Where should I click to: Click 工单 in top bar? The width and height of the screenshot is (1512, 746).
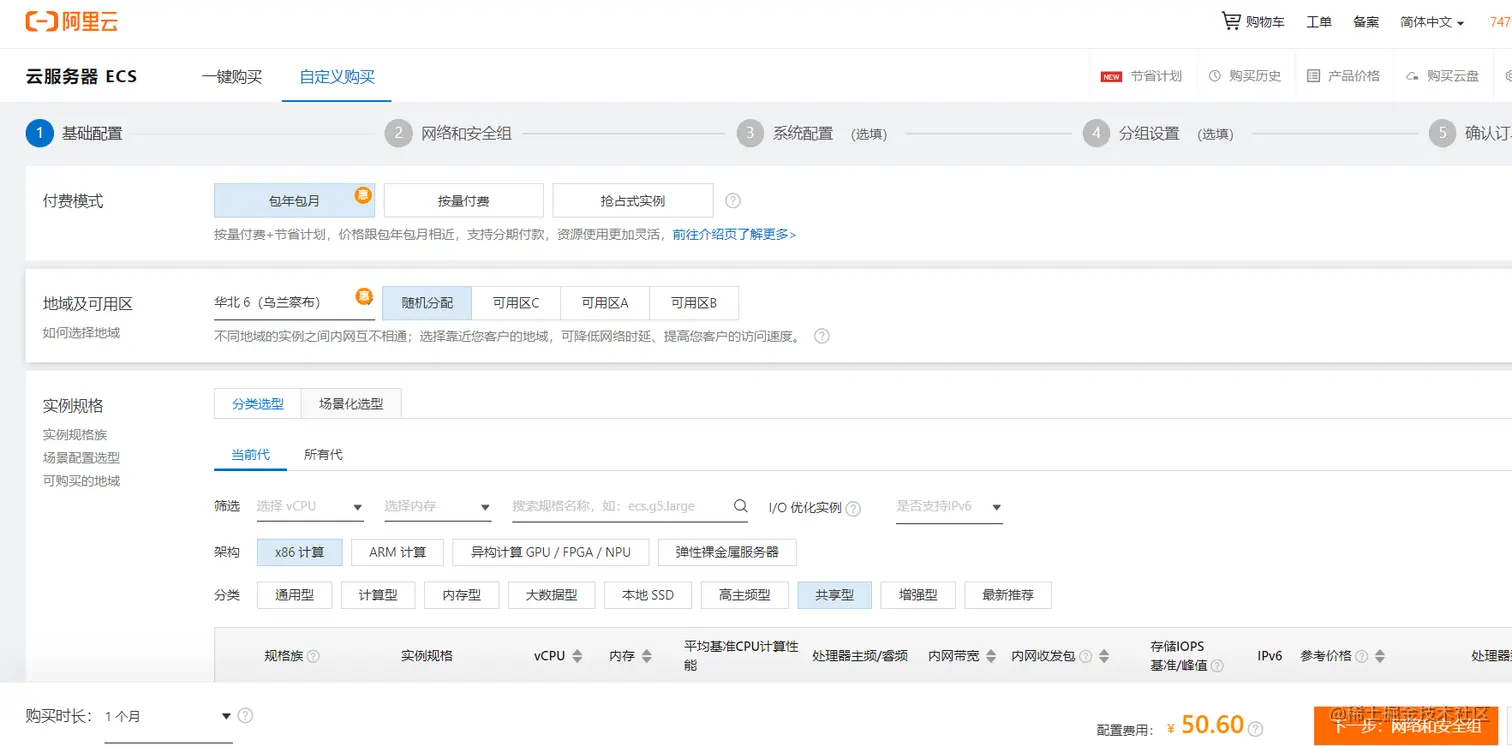(x=1319, y=22)
